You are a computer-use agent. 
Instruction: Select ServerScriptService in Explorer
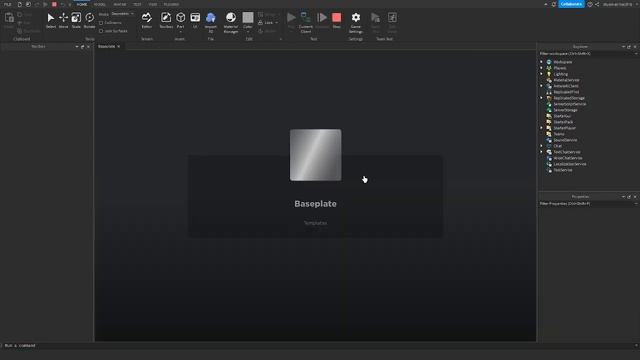point(569,104)
